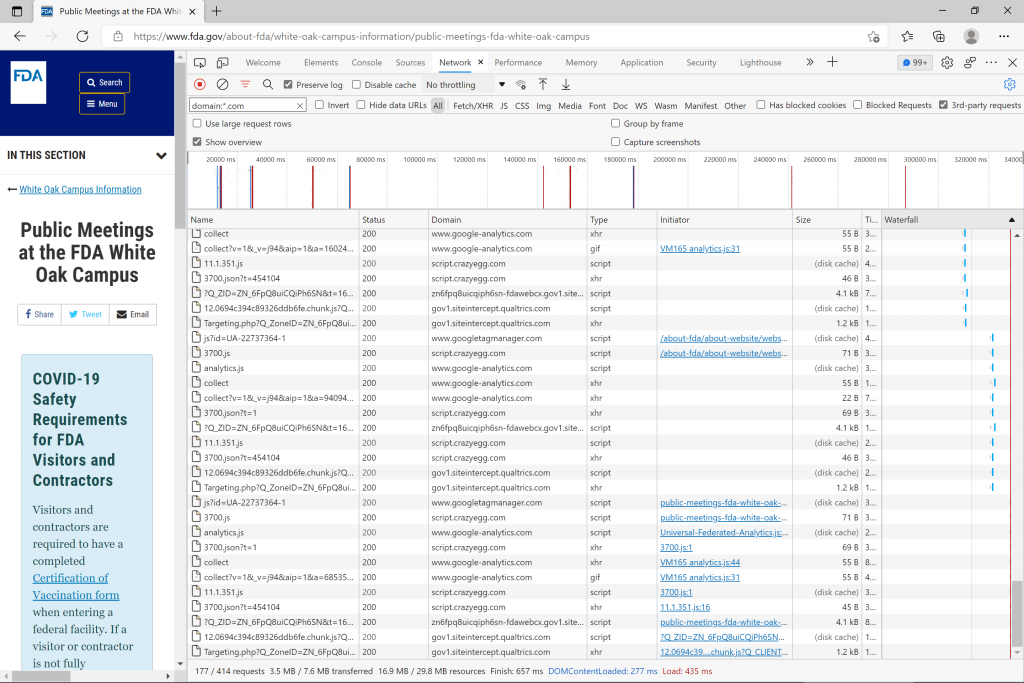1024x683 pixels.
Task: Open Network settings gear on right
Action: click(x=1009, y=85)
